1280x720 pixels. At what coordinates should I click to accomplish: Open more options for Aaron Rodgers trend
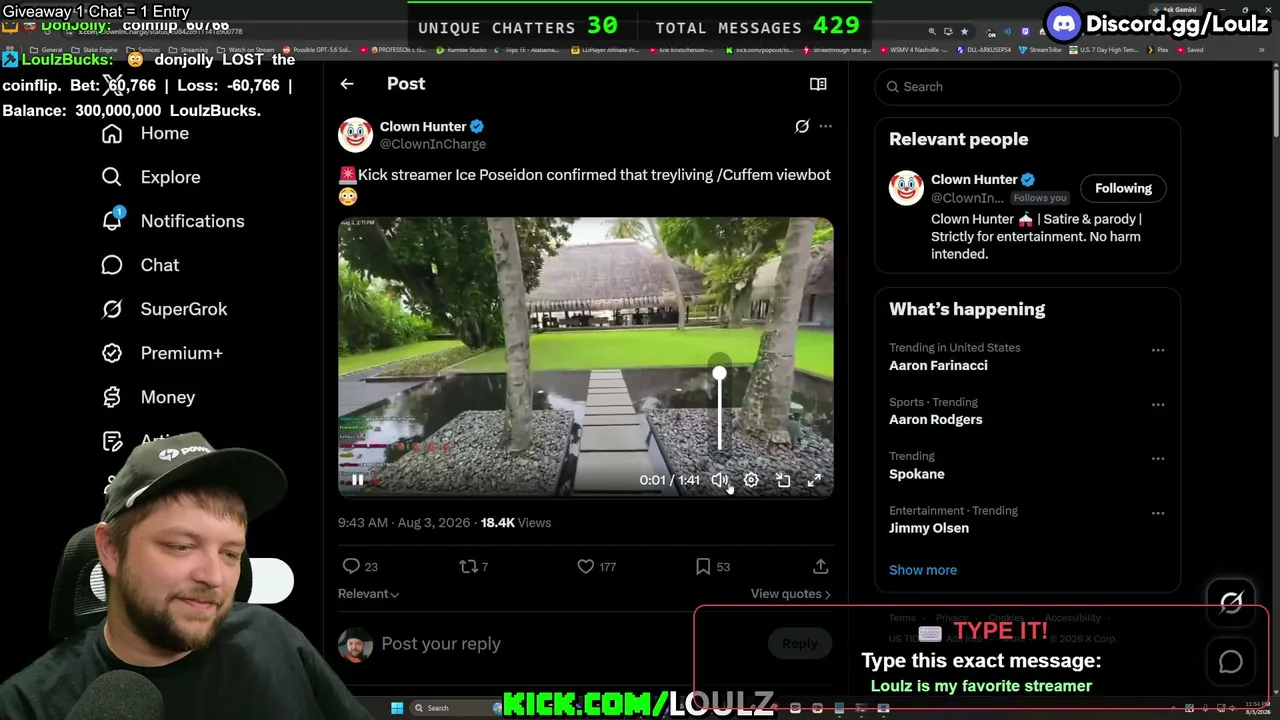(1158, 405)
